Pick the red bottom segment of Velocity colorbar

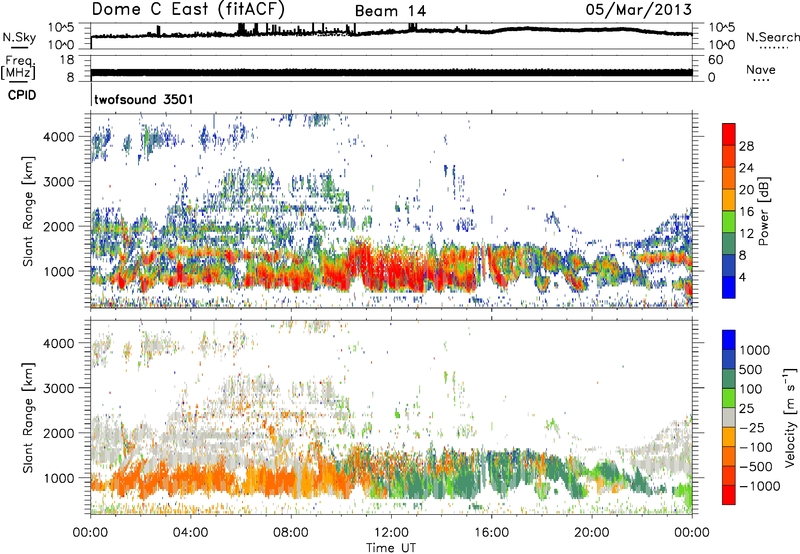tap(729, 495)
